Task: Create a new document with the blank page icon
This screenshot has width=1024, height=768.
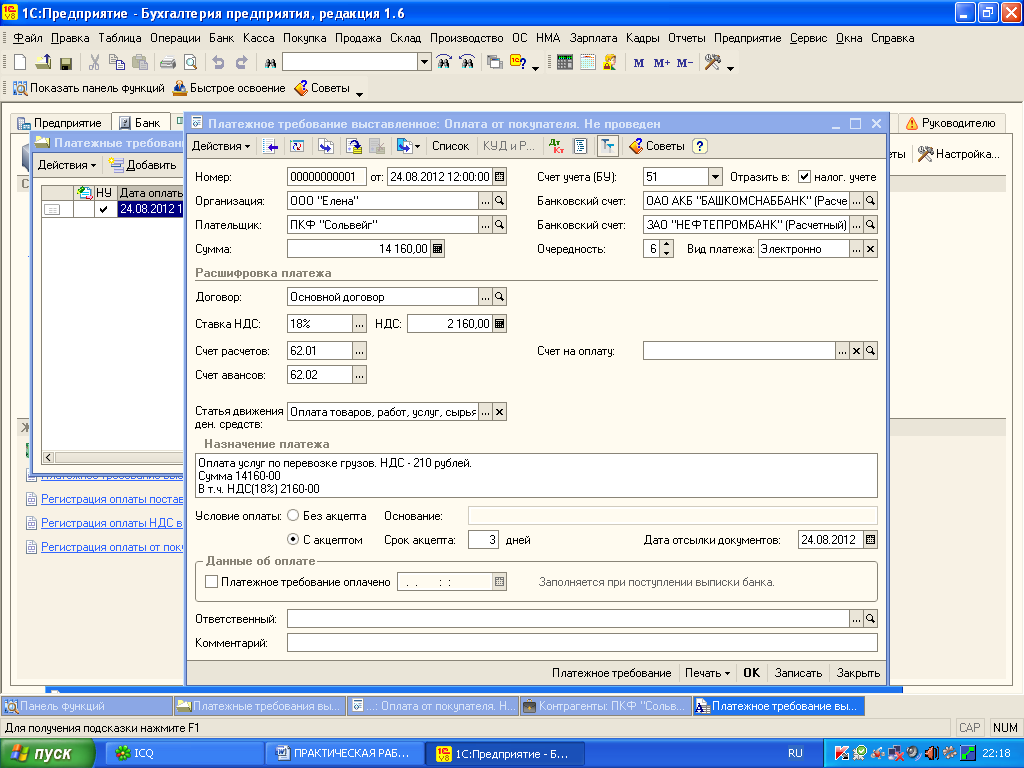Action: (20, 63)
